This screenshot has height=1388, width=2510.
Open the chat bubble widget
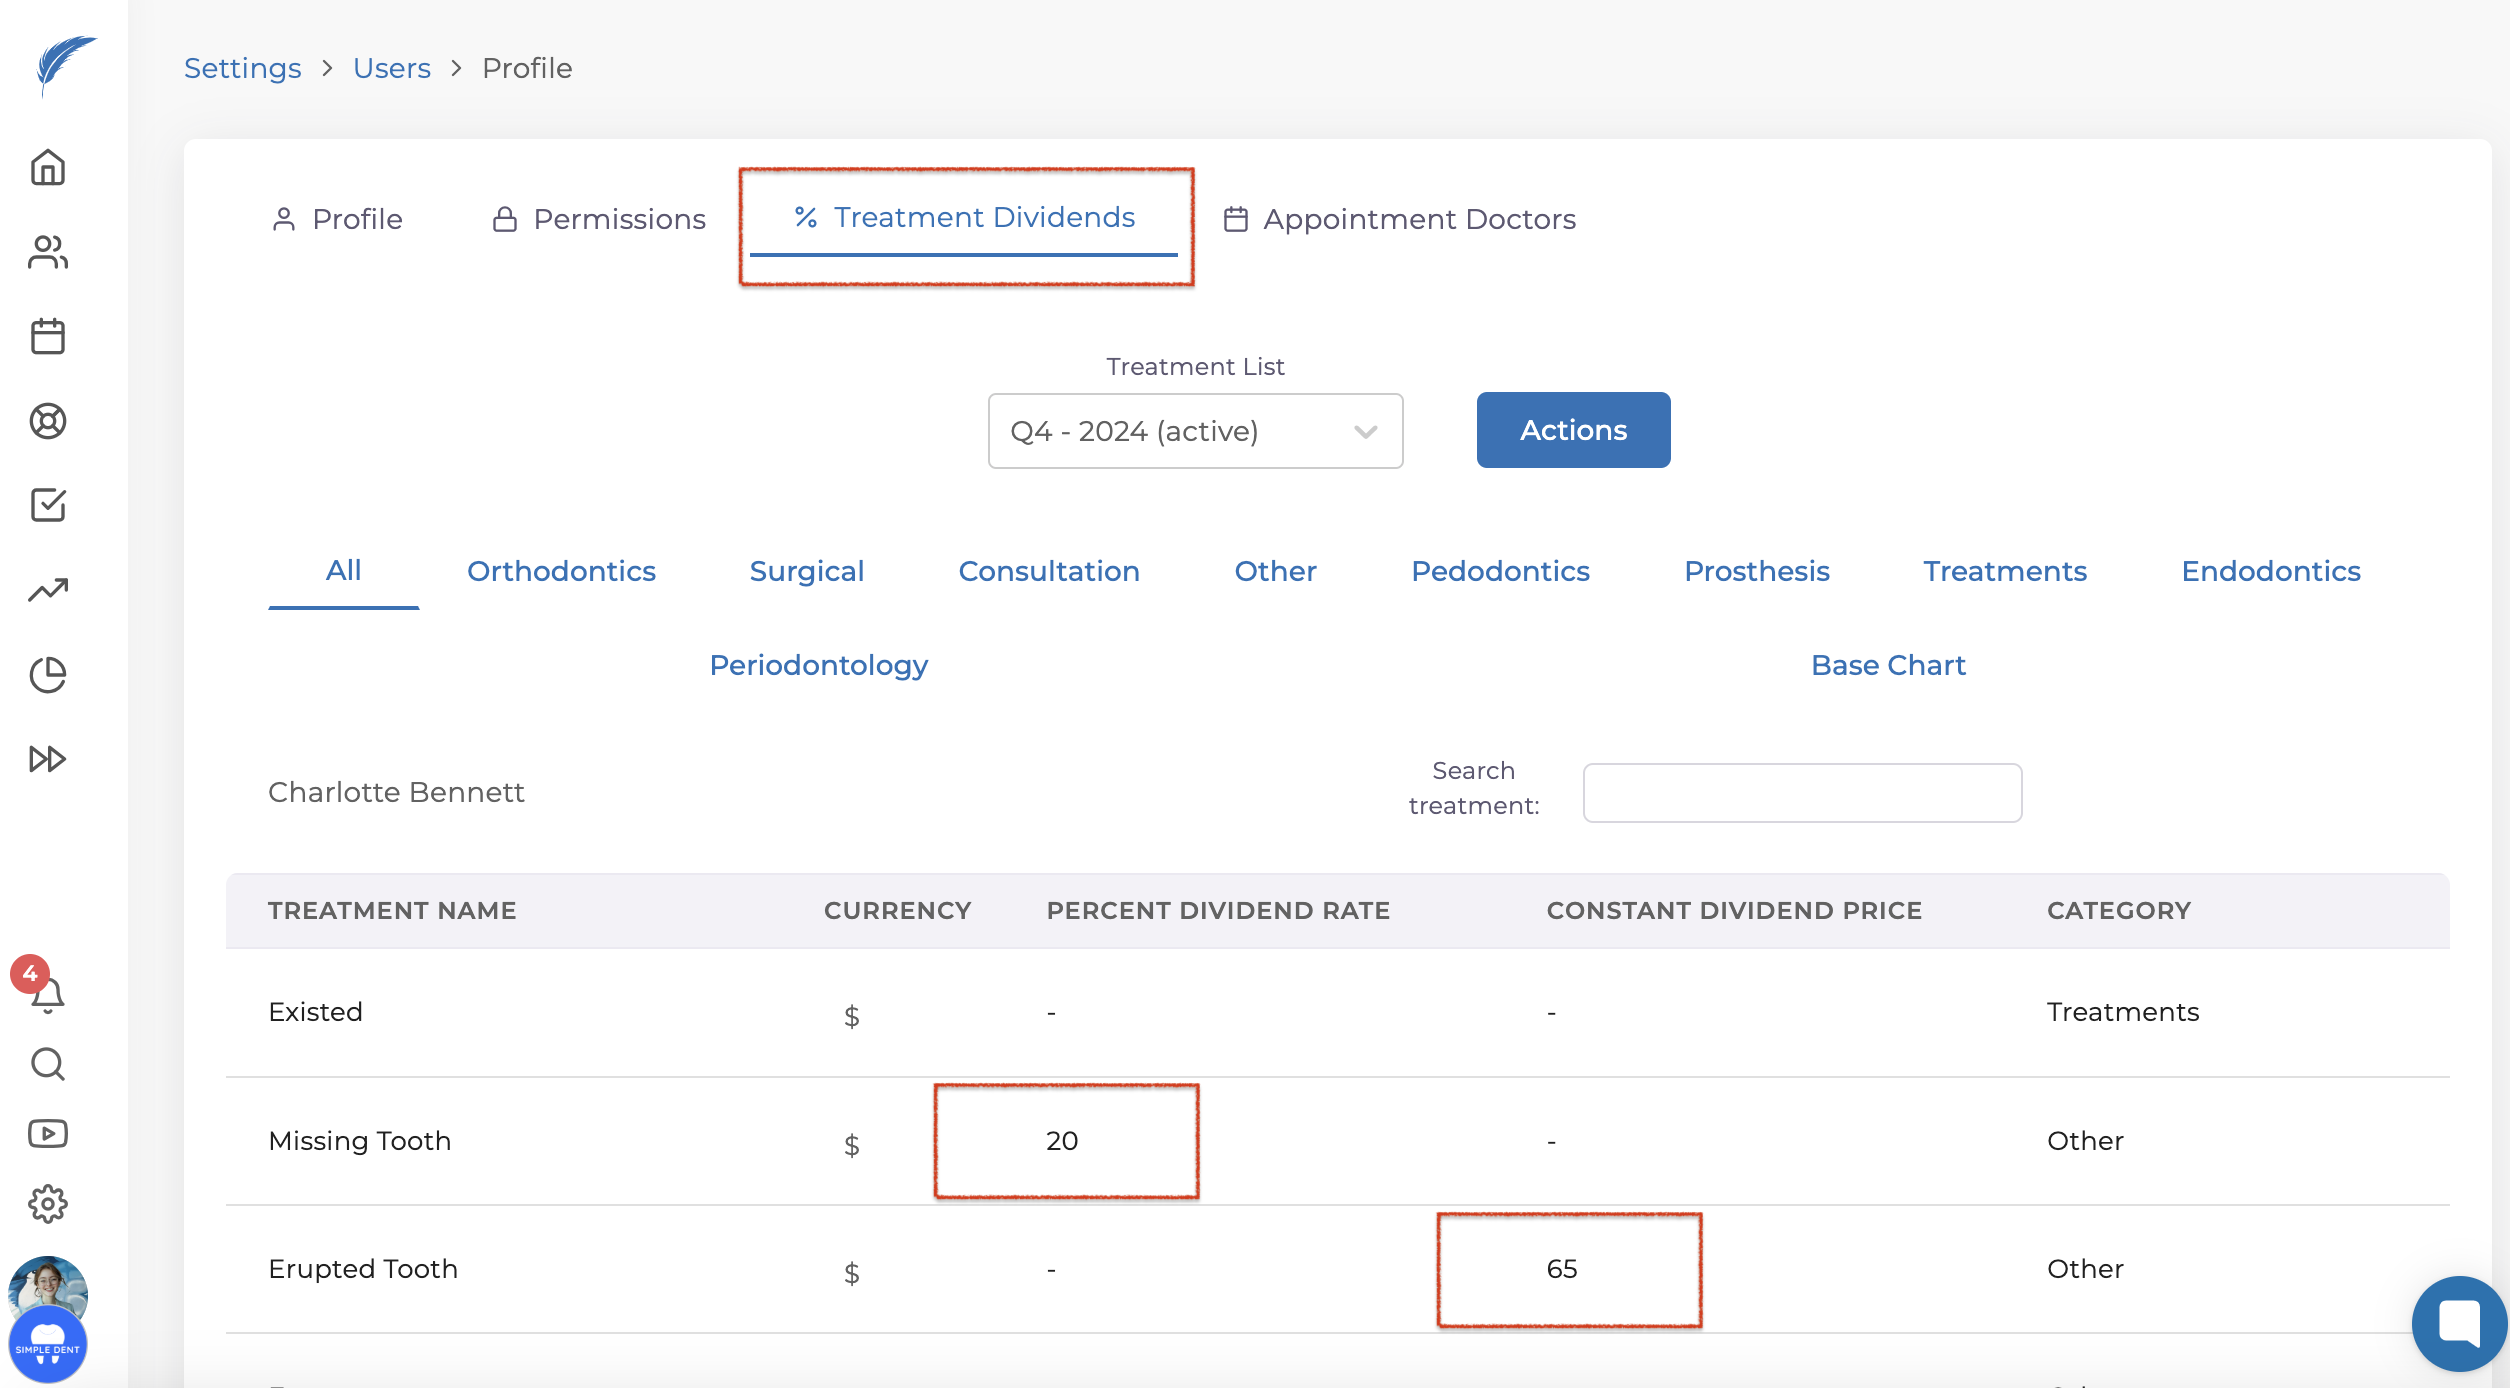[x=2459, y=1323]
